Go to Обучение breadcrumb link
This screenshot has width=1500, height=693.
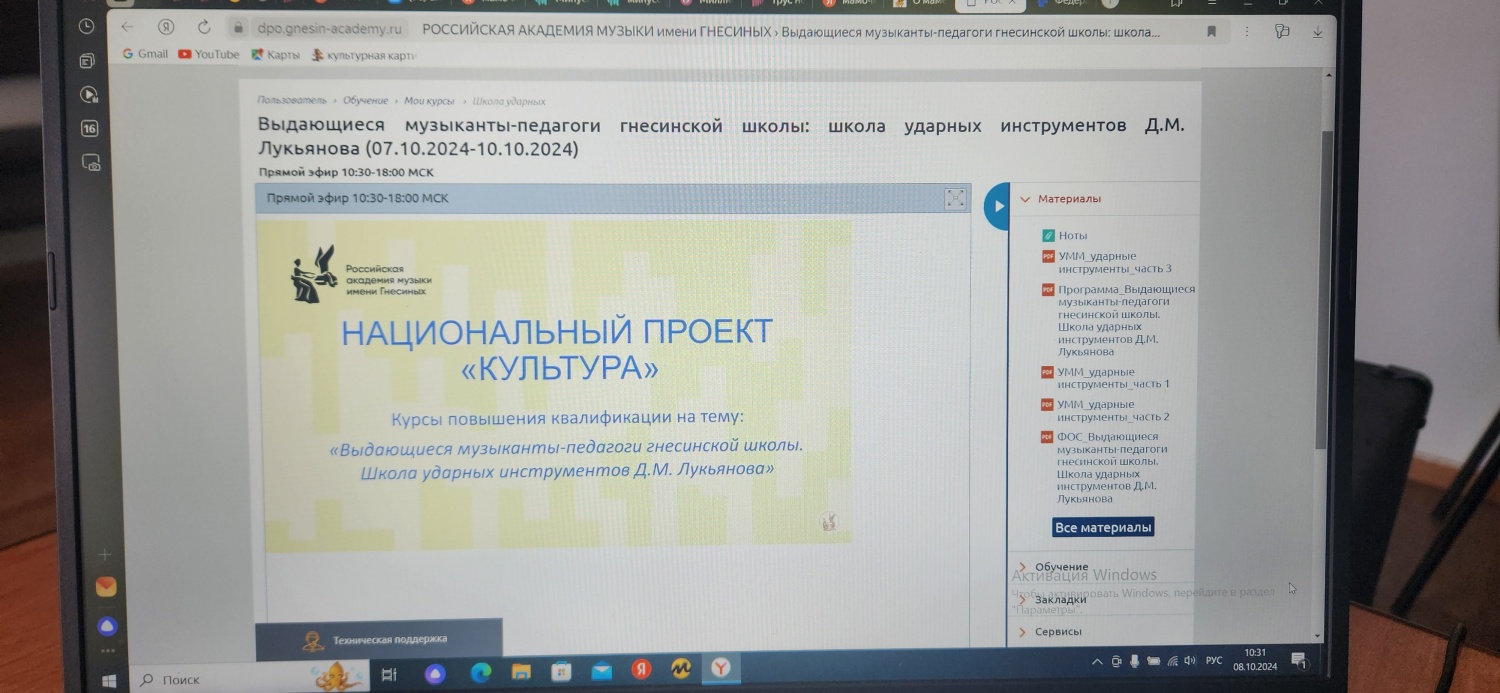pyautogui.click(x=365, y=101)
